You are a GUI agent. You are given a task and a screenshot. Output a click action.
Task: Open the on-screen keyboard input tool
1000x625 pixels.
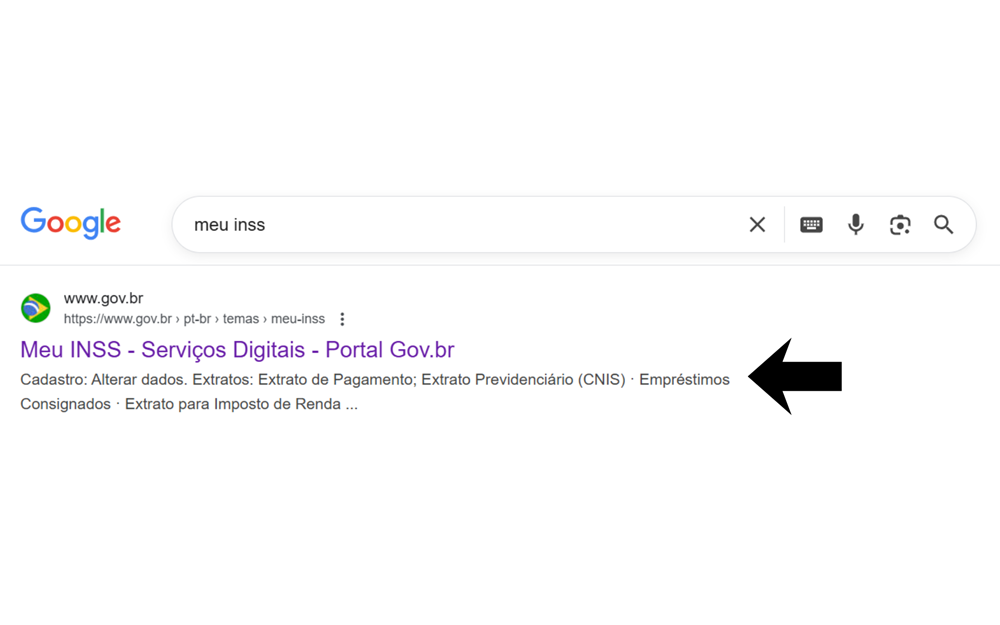[811, 225]
